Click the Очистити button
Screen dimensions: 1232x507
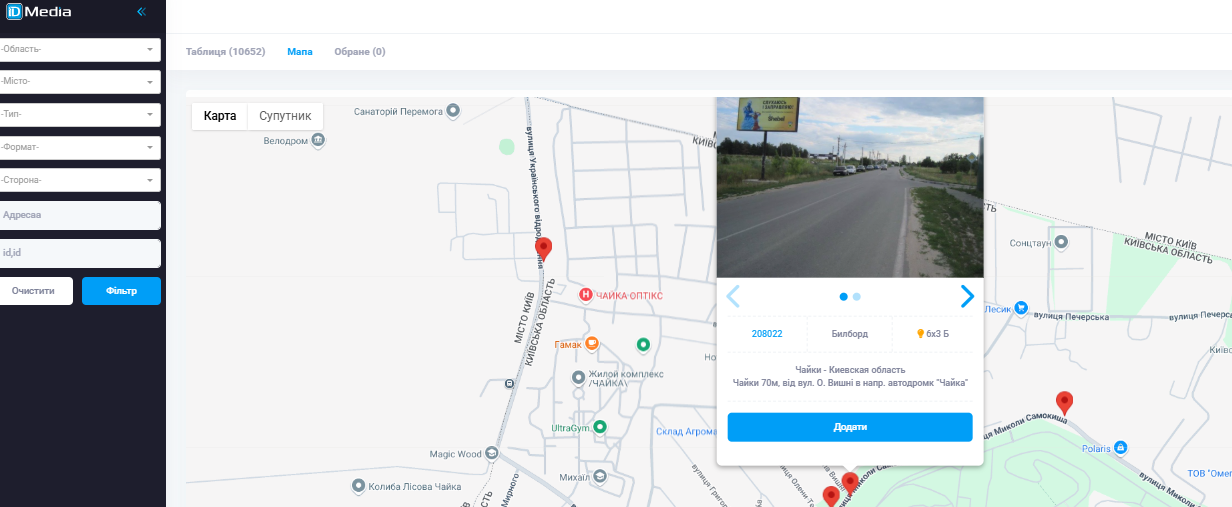[x=34, y=291]
